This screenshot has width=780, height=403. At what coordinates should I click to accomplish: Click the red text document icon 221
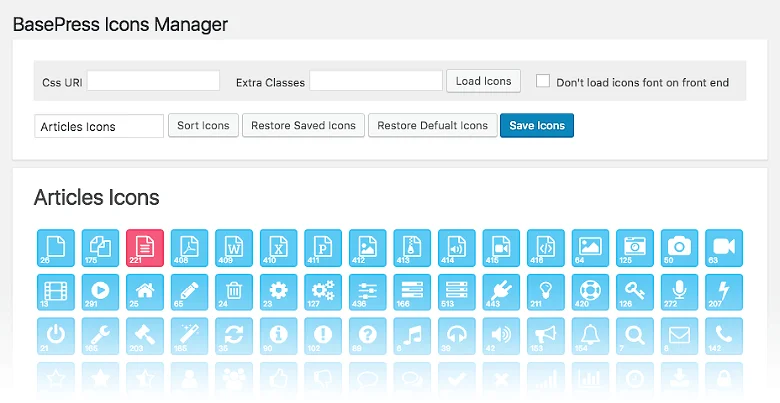pyautogui.click(x=145, y=248)
